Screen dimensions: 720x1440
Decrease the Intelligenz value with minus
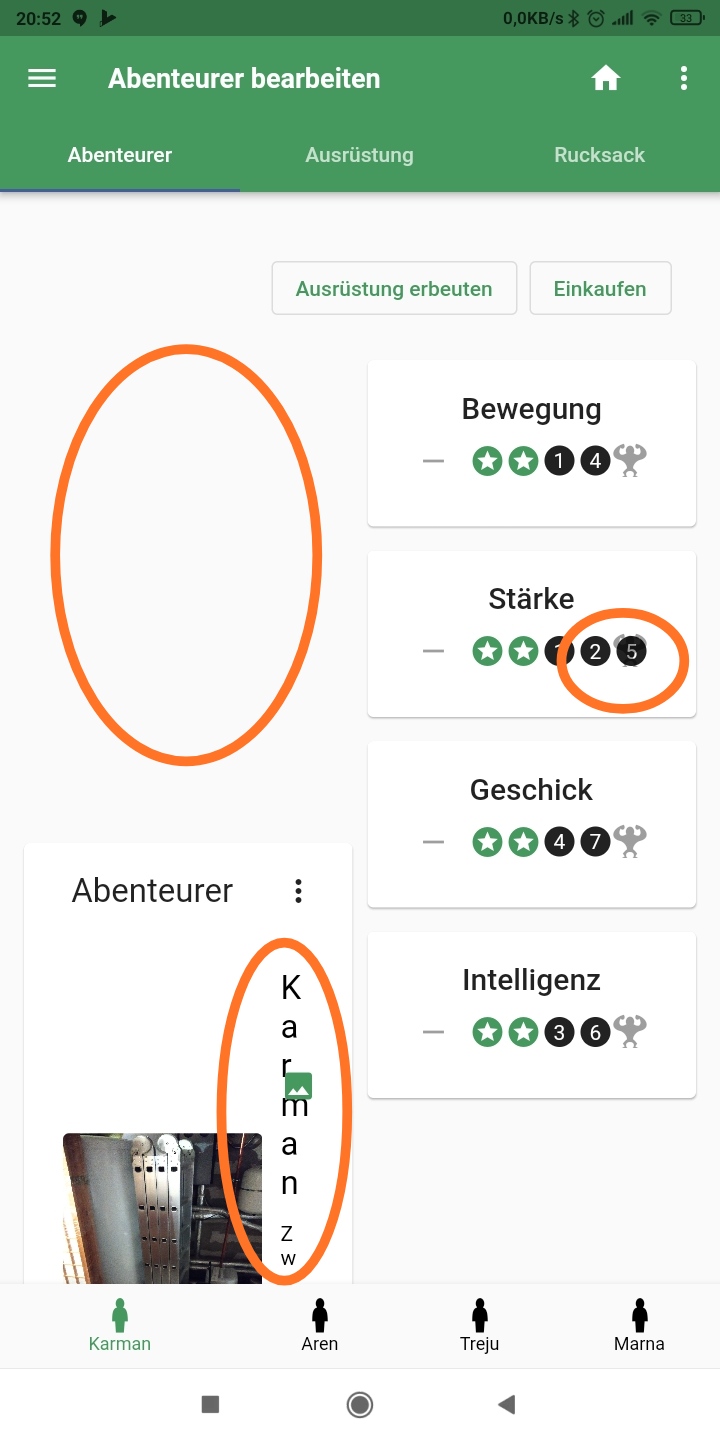pos(433,1031)
